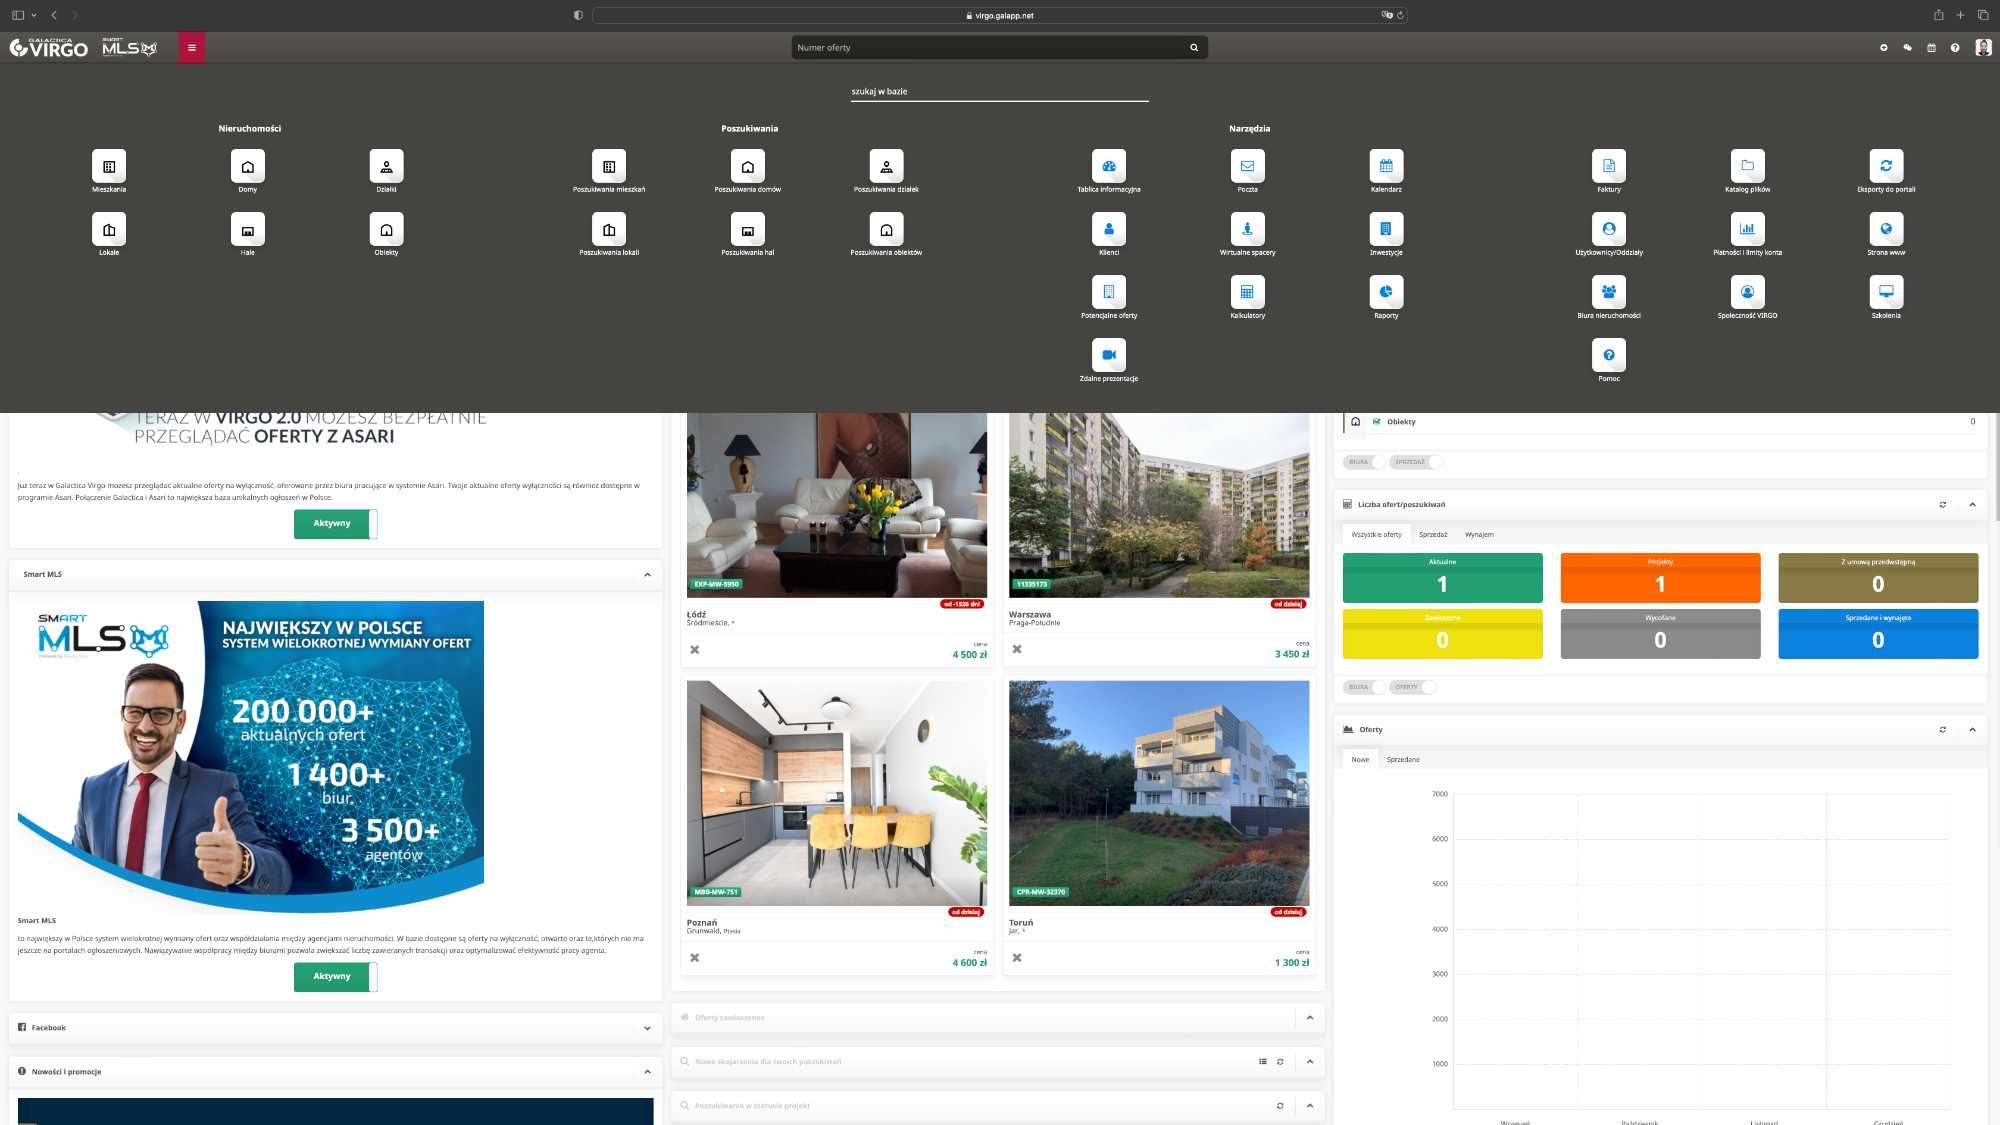This screenshot has height=1125, width=2000.
Task: Open Użytkownicy/Oddziały icon
Action: [x=1608, y=229]
